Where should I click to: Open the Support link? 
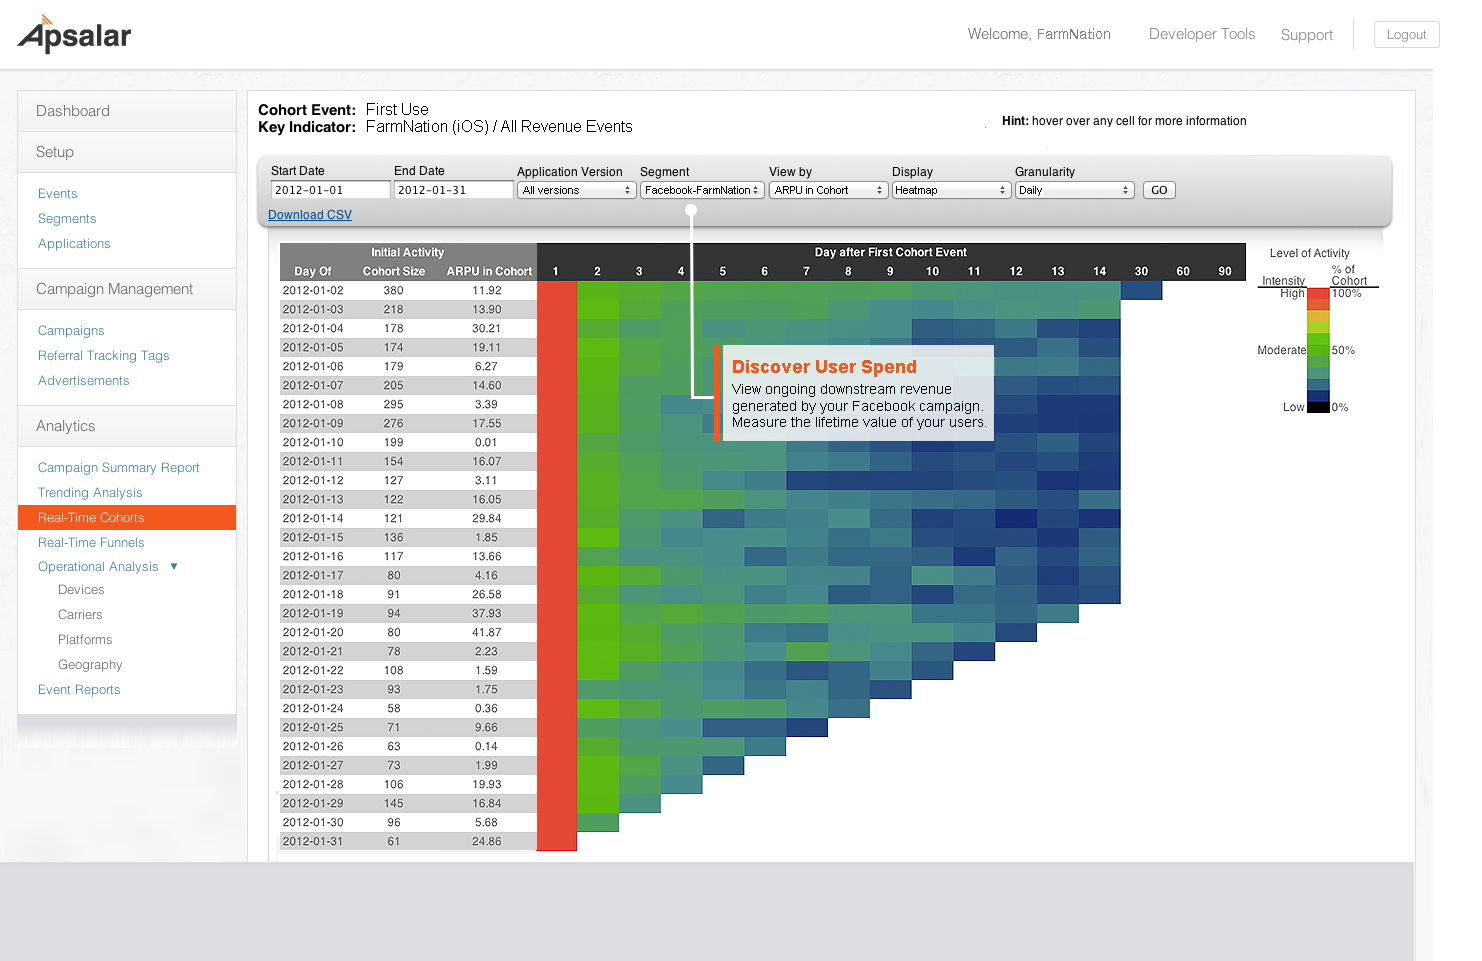(1306, 35)
